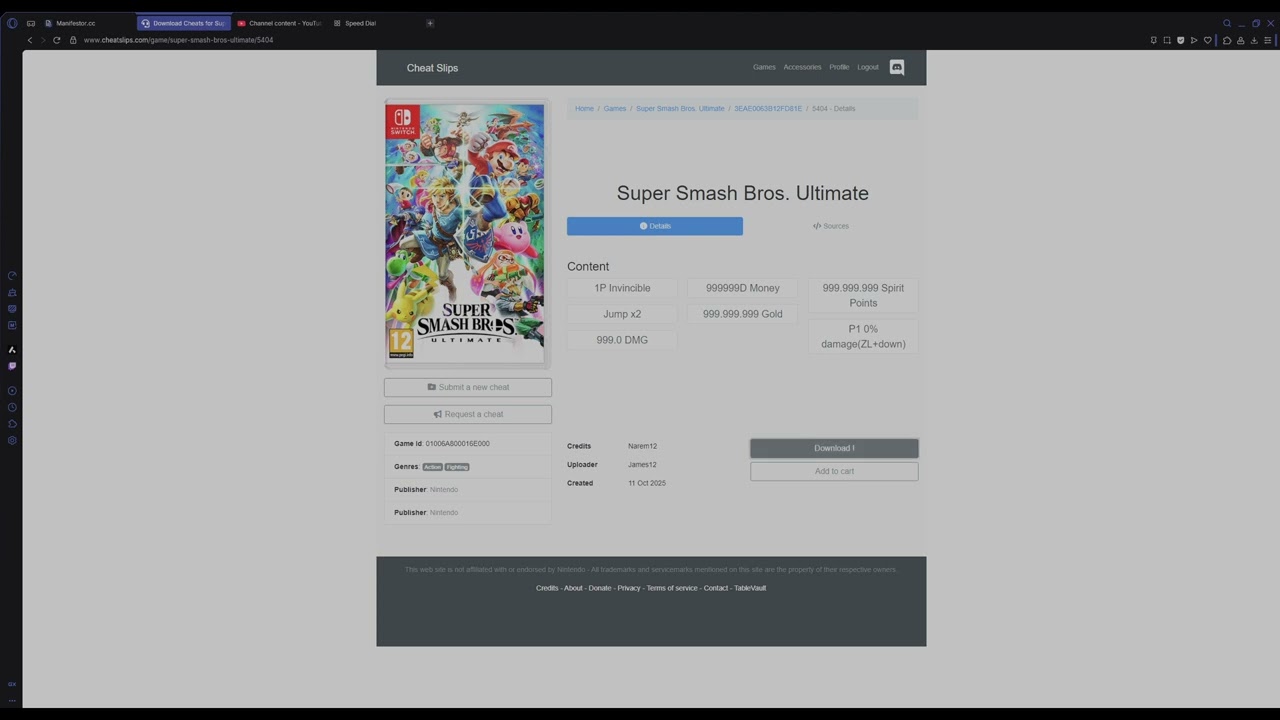This screenshot has width=1280, height=720.
Task: Click the pinboard pin icon in toolbar
Action: coord(1154,40)
